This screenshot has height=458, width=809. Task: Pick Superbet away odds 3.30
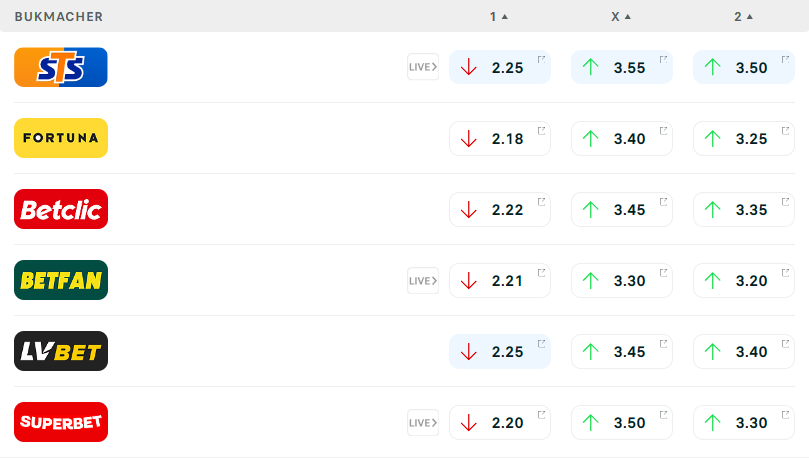point(743,423)
